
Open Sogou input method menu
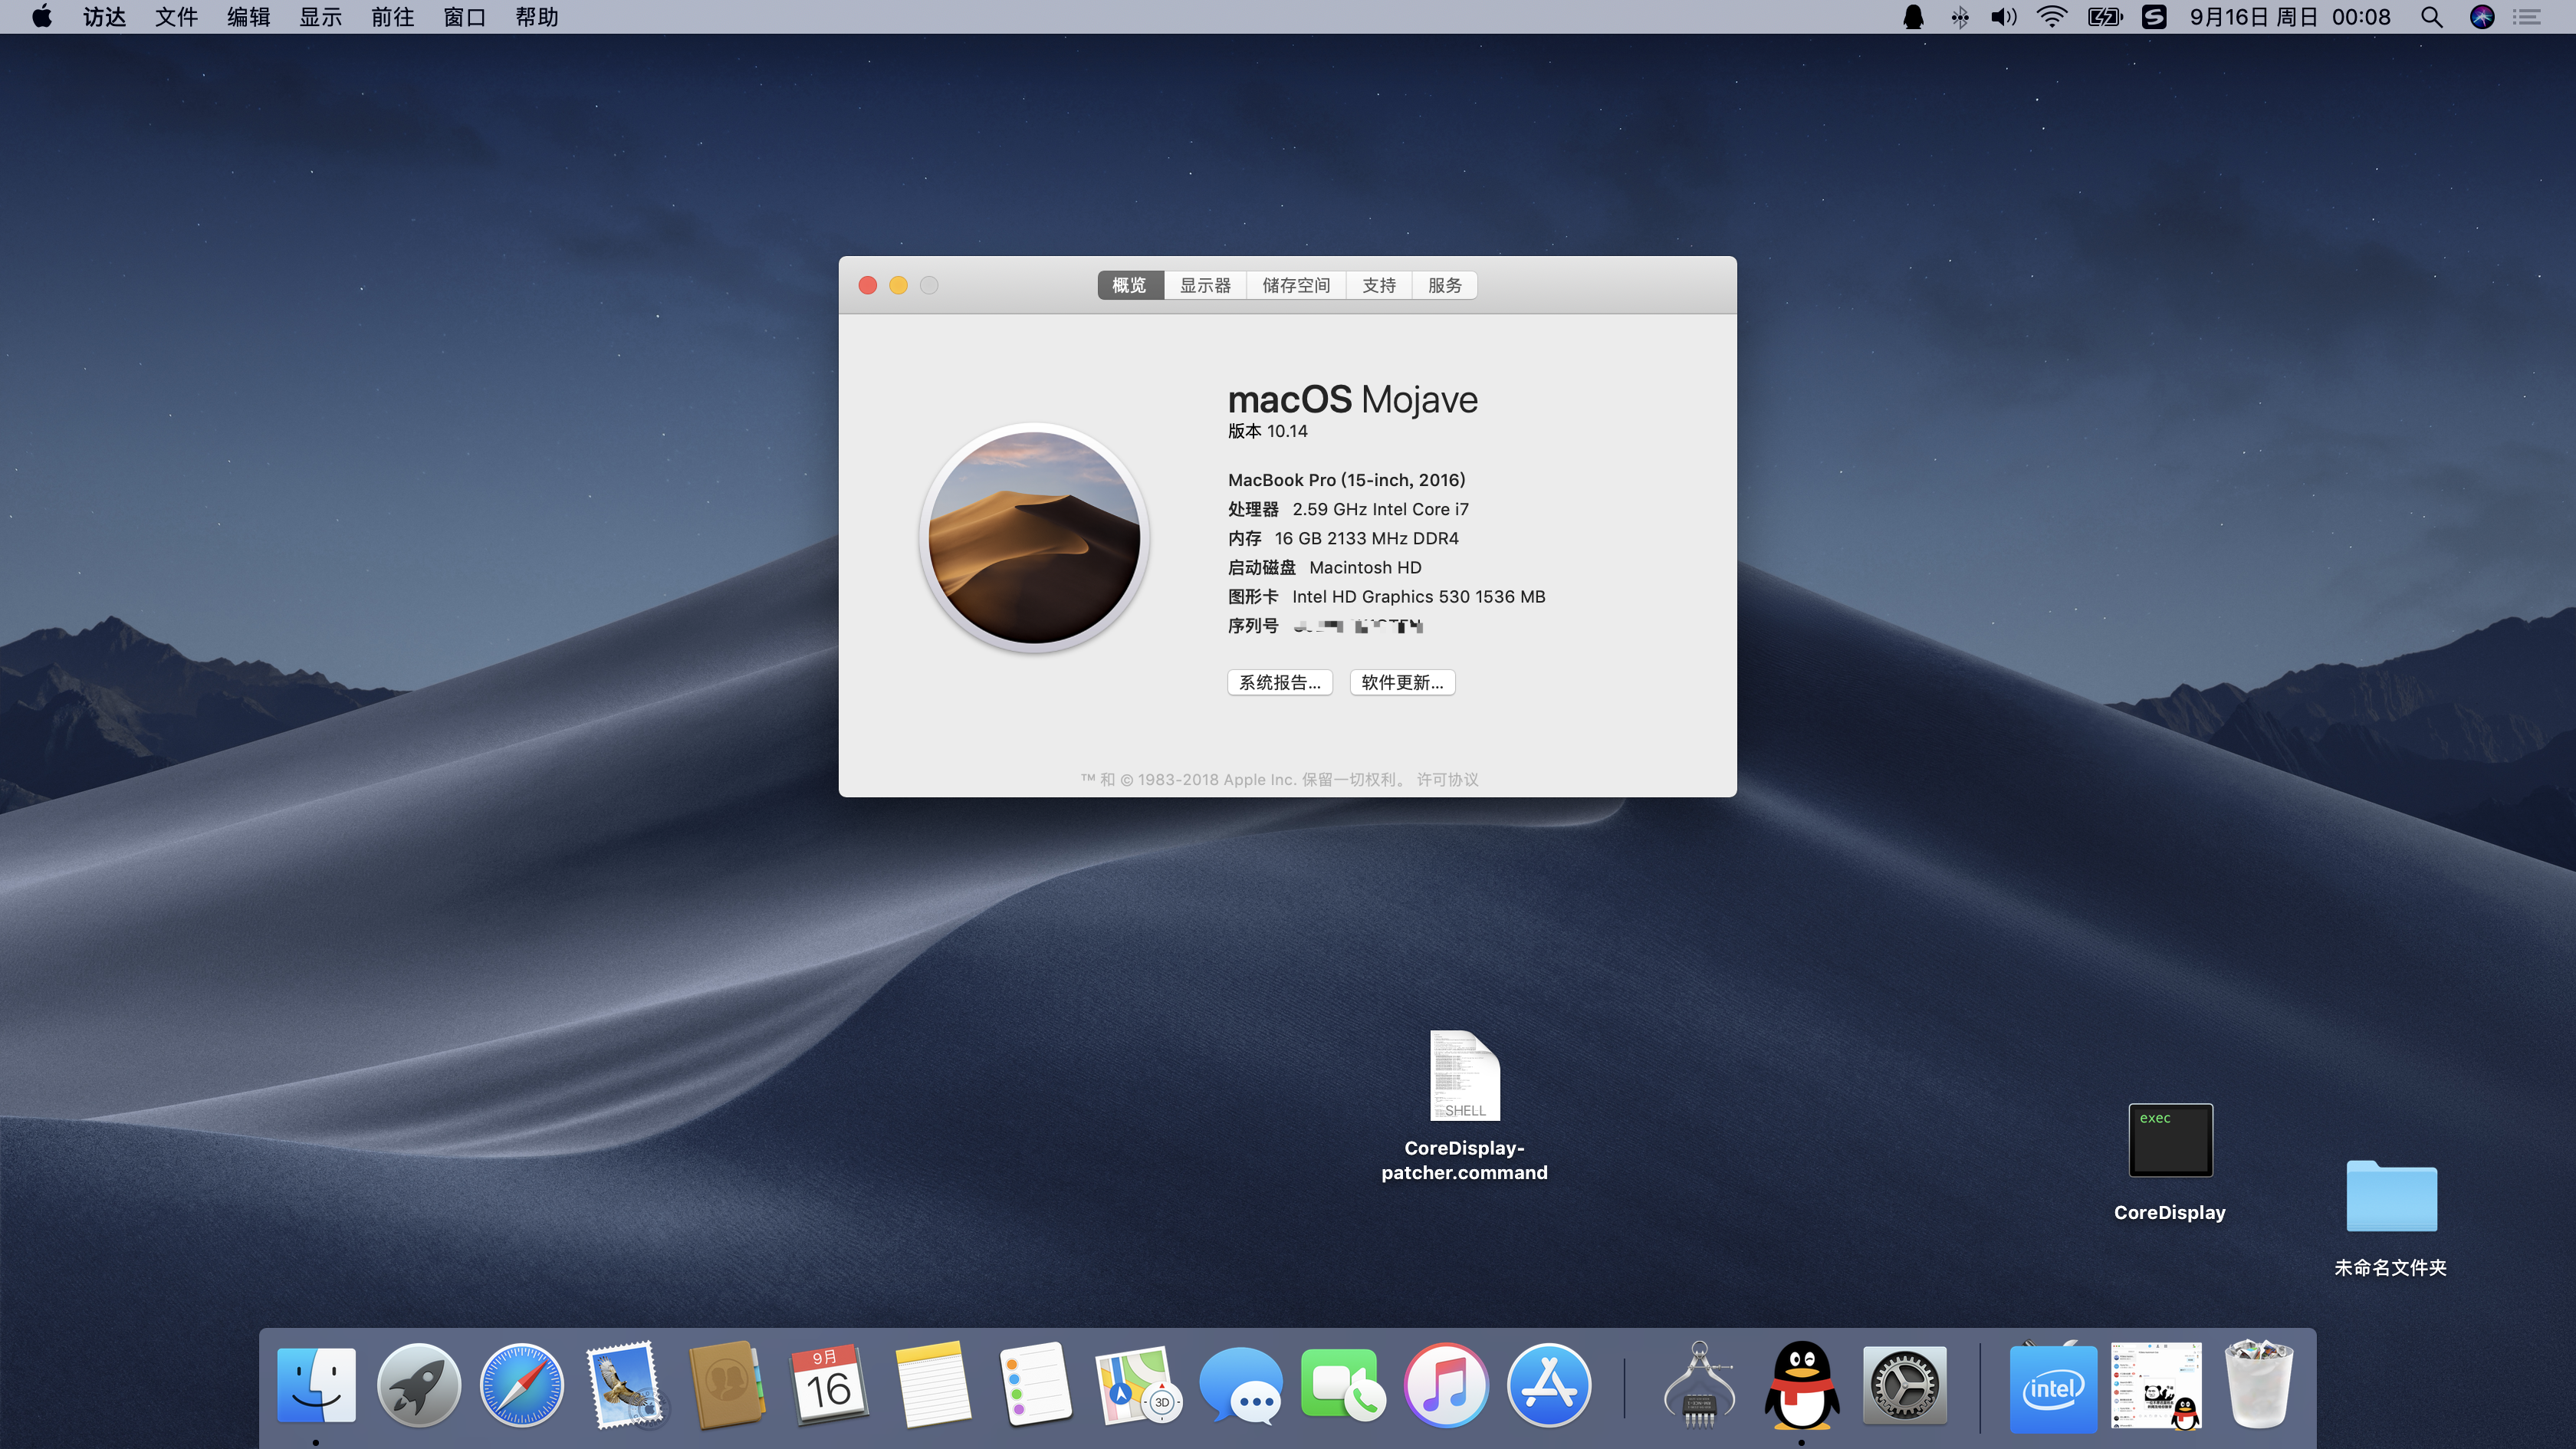point(2154,17)
